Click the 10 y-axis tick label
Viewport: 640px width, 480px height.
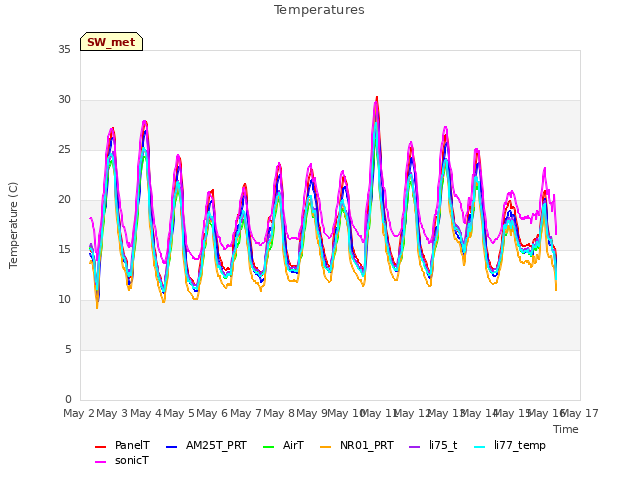[64, 300]
